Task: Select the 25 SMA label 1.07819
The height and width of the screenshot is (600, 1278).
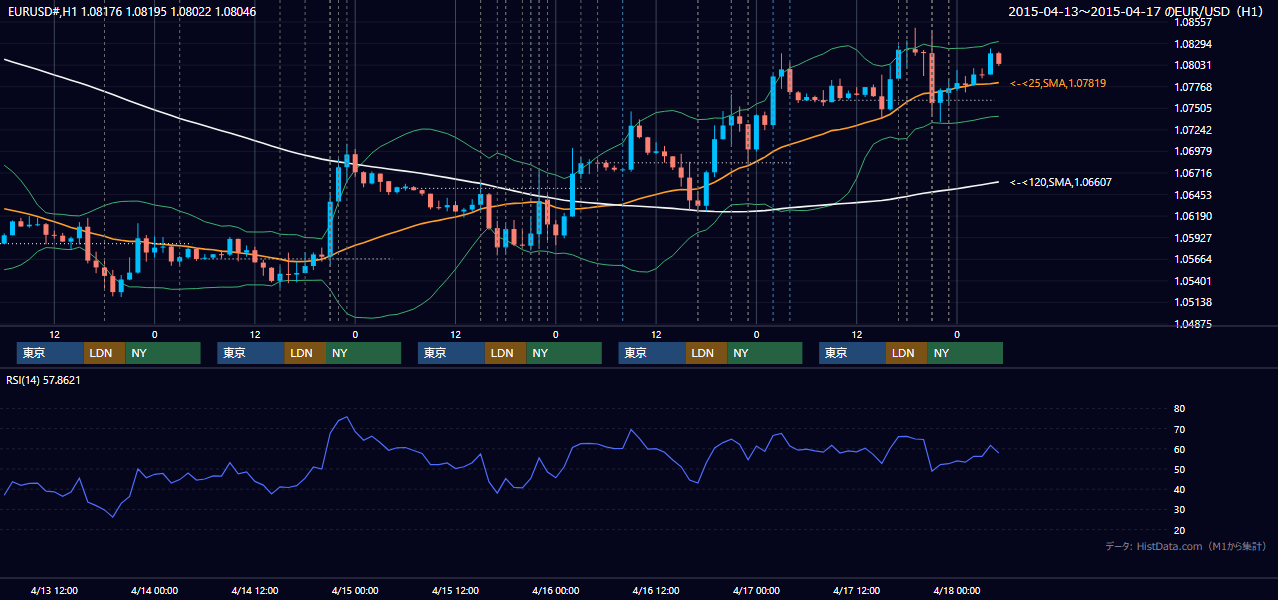Action: (1058, 83)
